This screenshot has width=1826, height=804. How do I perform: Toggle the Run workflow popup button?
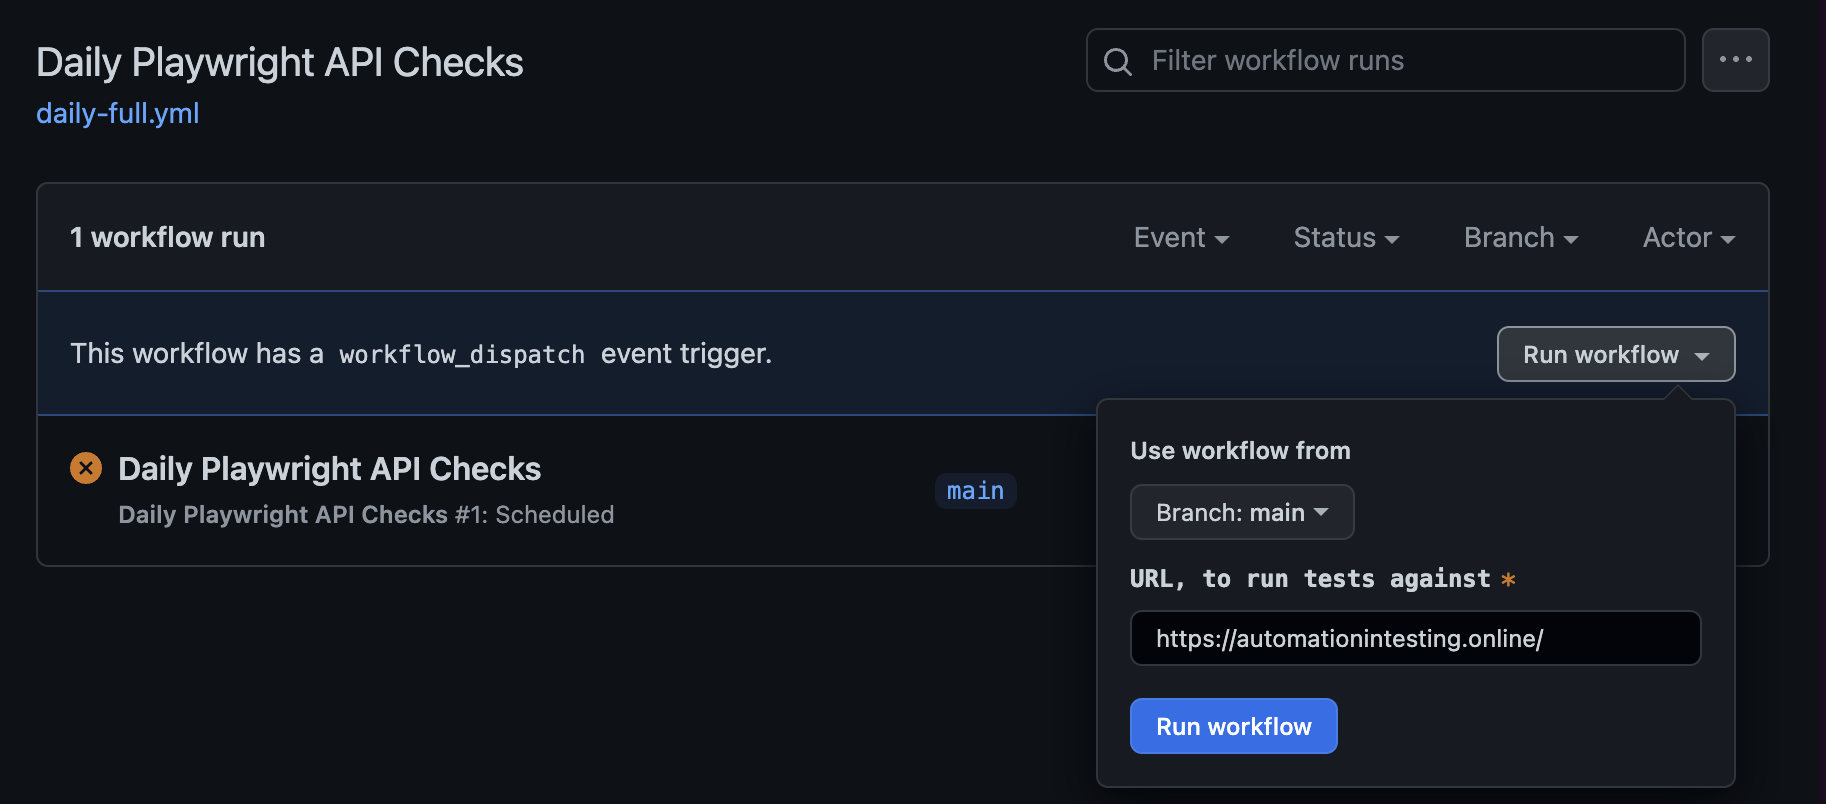click(1616, 354)
